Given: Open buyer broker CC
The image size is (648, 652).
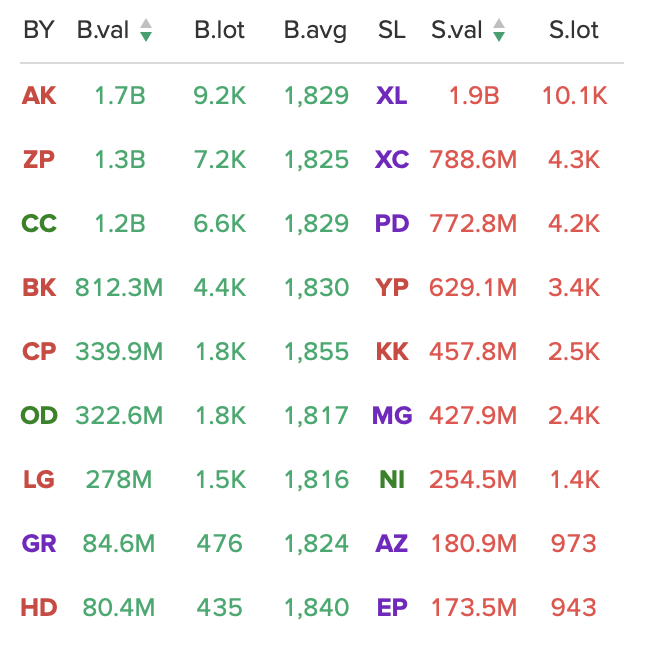Looking at the screenshot, I should [x=39, y=224].
